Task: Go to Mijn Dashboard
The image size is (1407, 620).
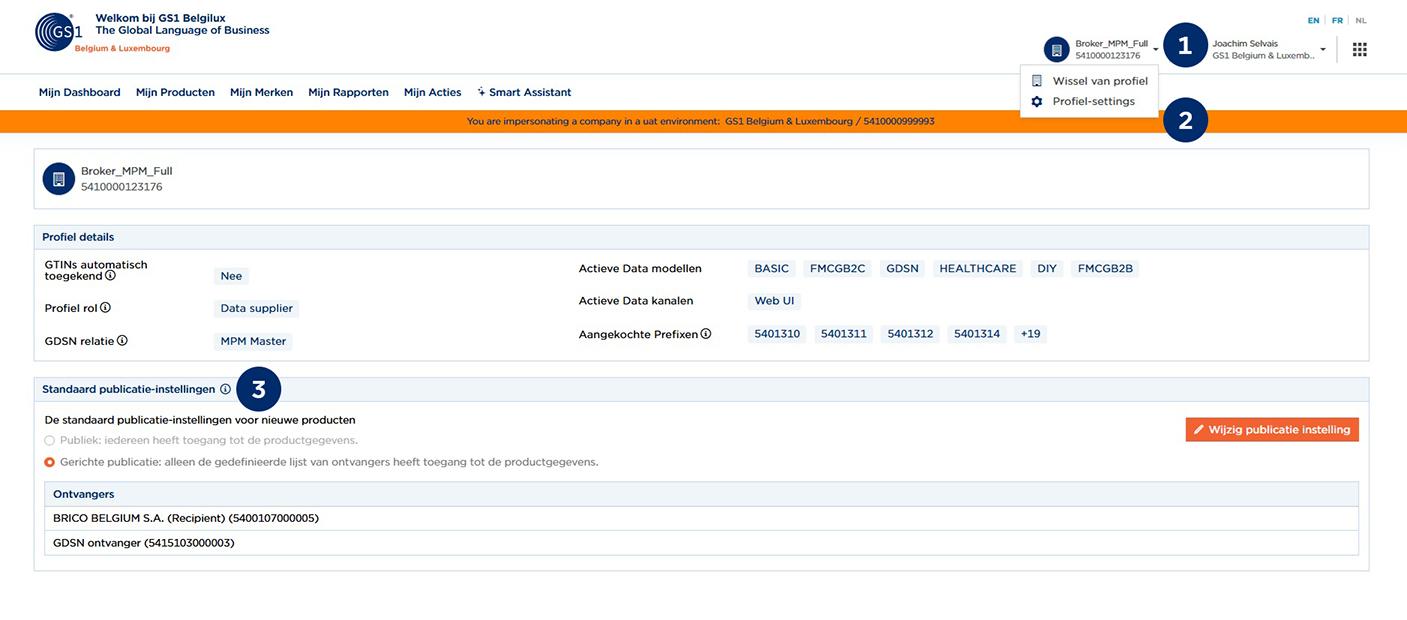Action: pos(80,92)
